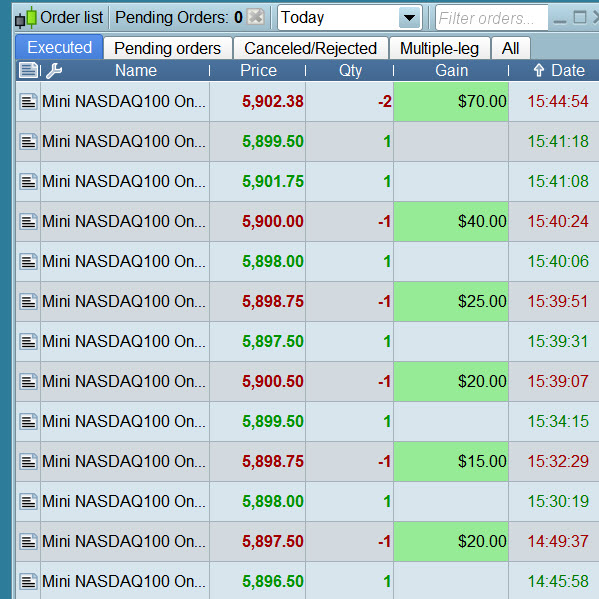Image resolution: width=599 pixels, height=599 pixels.
Task: Open details icon for 15:39:51 order
Action: click(x=28, y=301)
